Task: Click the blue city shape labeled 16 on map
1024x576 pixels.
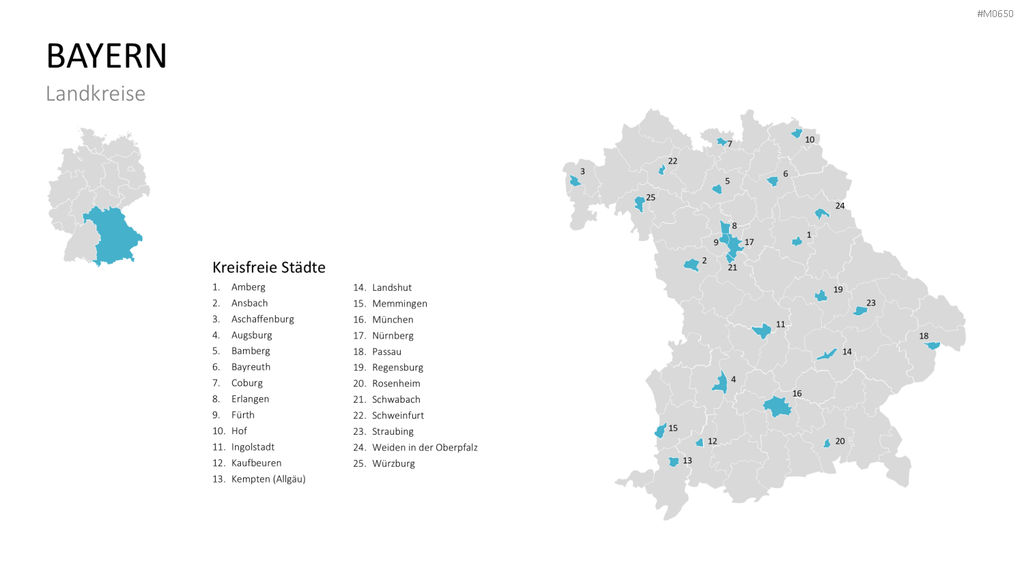Action: coord(777,407)
